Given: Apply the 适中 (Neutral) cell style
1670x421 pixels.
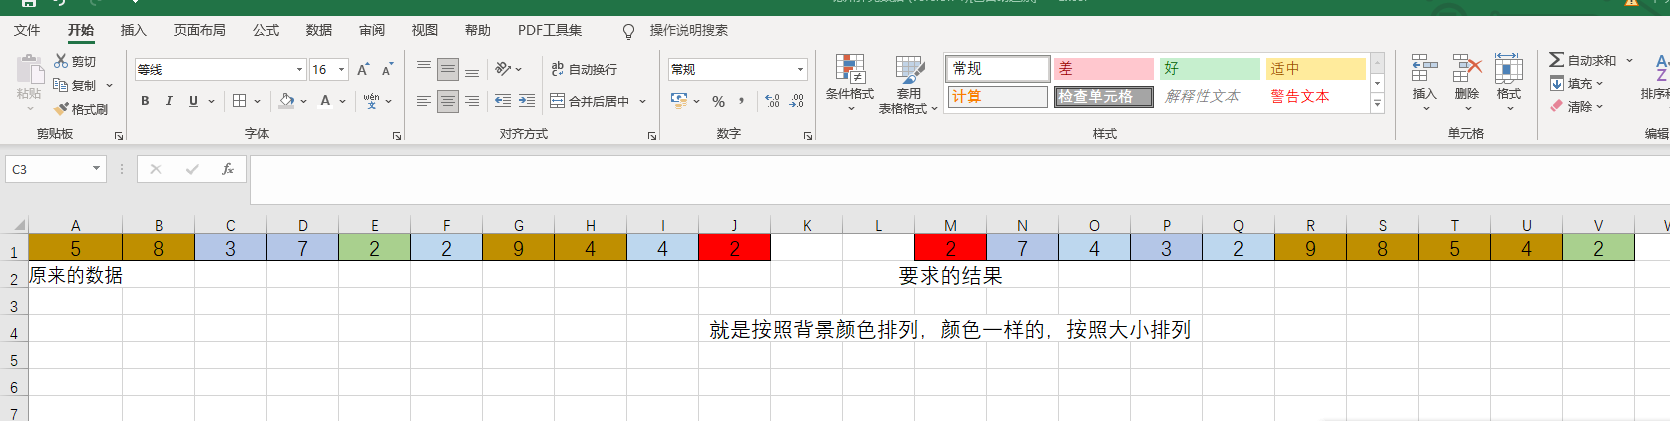Looking at the screenshot, I should click(1315, 68).
